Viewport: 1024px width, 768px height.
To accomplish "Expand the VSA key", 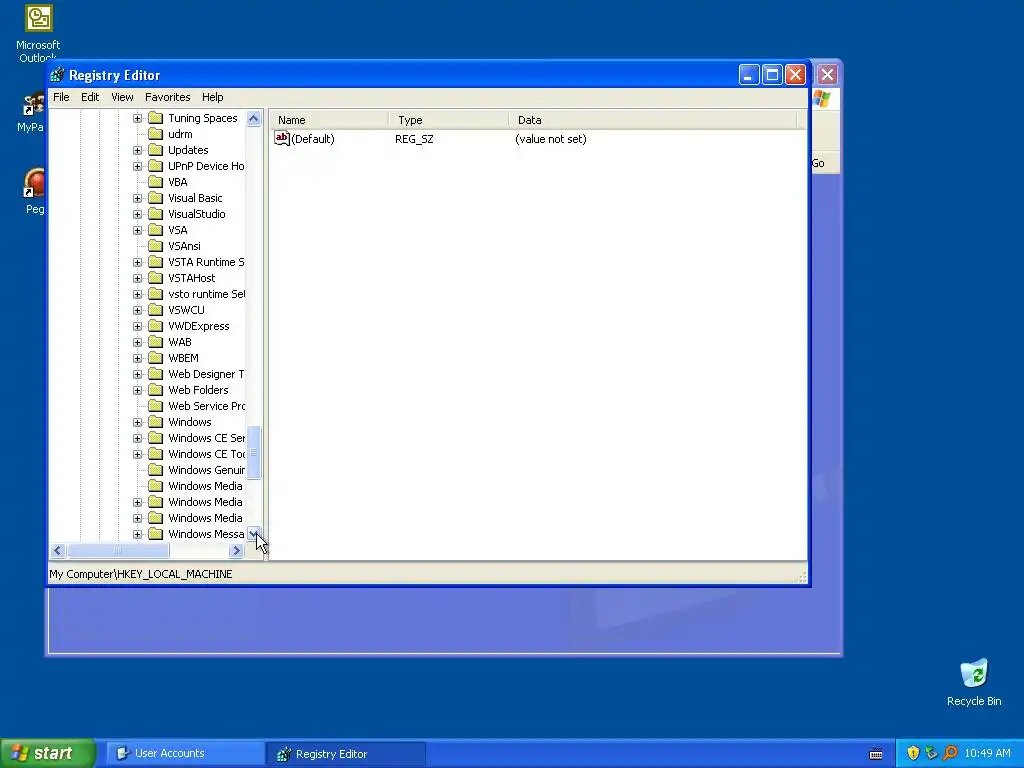I will click(x=137, y=231).
